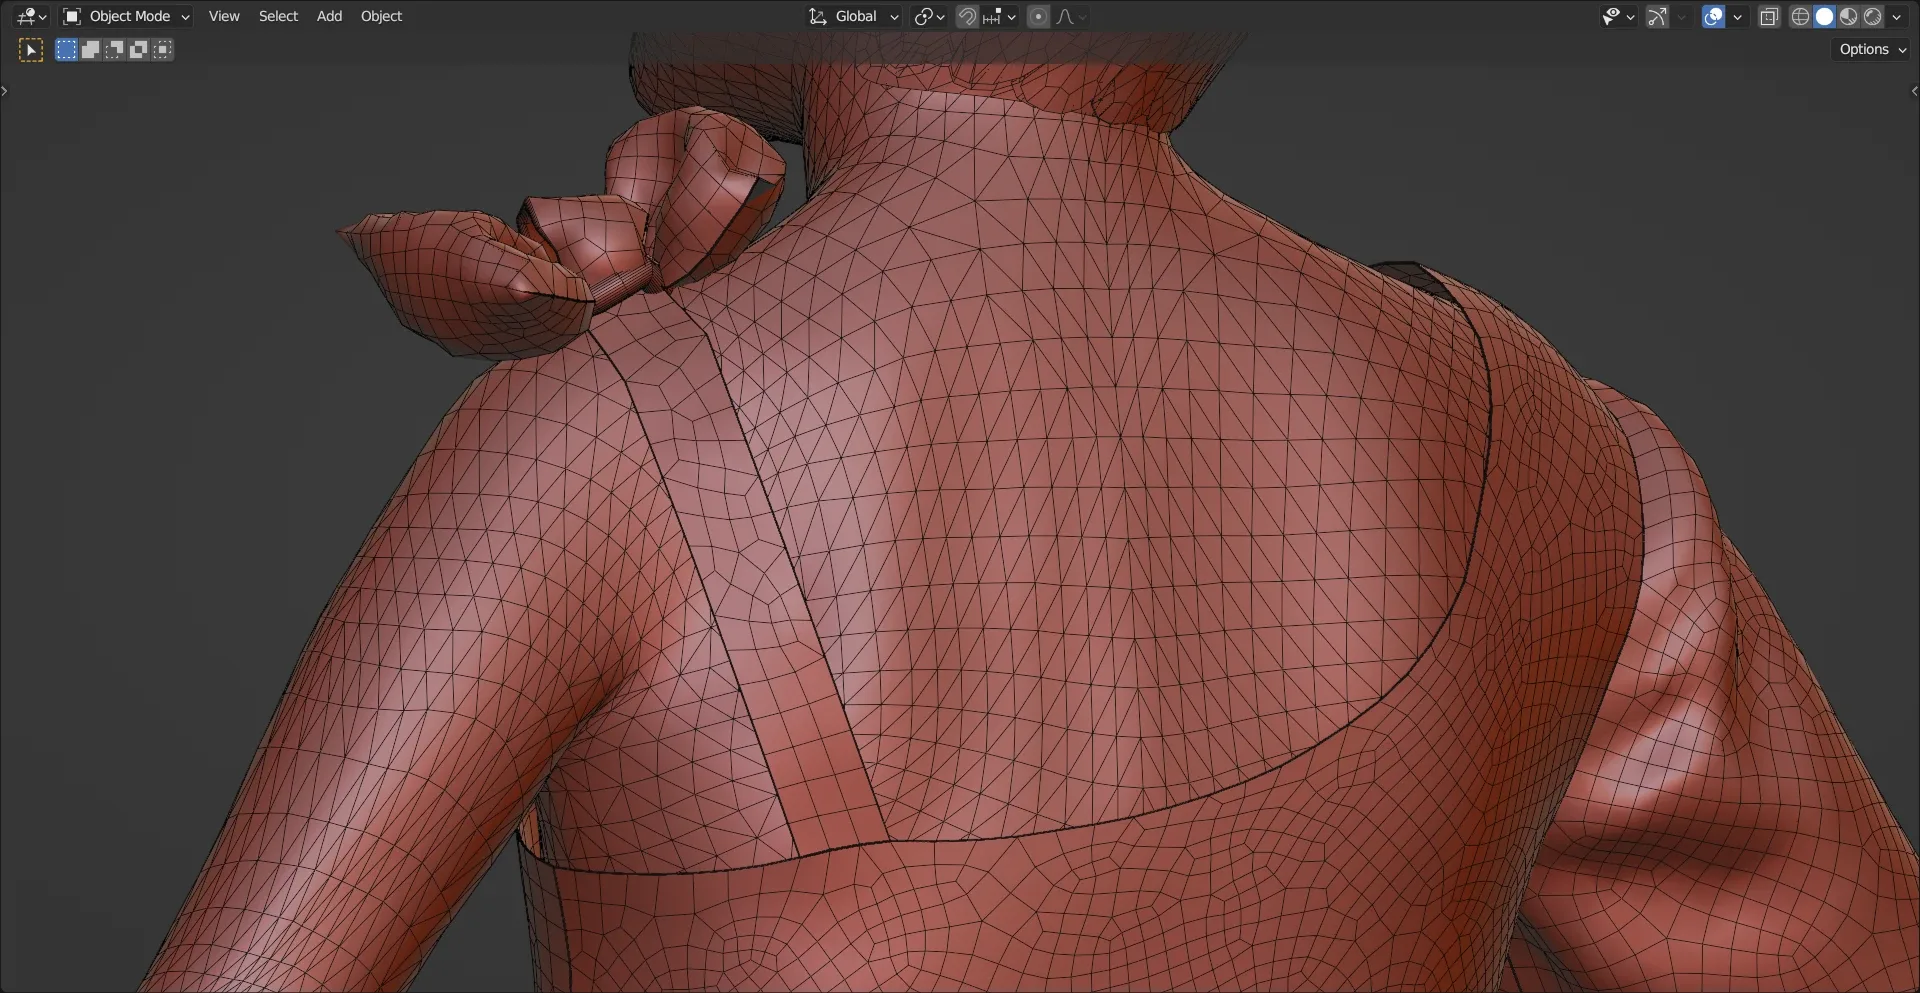Toggle snapping magnet icon
This screenshot has width=1920, height=993.
(967, 16)
